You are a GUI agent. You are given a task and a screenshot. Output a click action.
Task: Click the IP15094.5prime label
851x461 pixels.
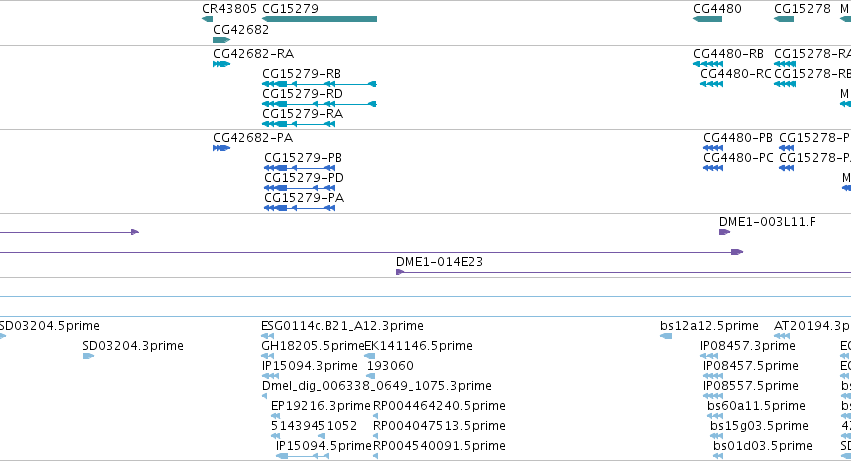323,446
